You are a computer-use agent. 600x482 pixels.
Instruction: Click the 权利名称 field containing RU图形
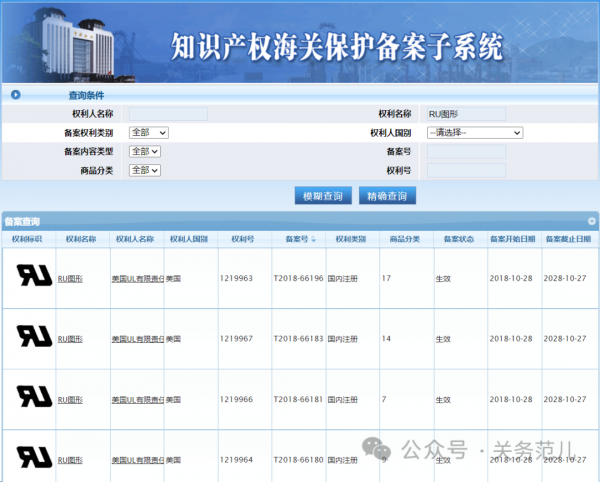tap(466, 114)
